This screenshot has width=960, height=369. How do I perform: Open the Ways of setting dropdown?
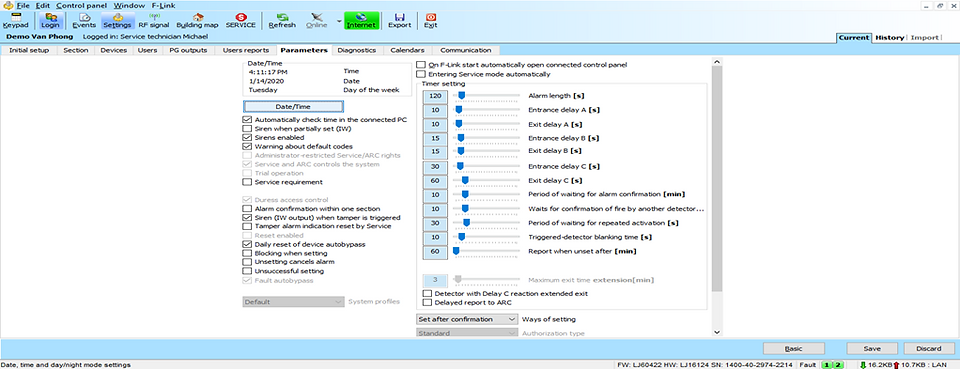coord(467,319)
